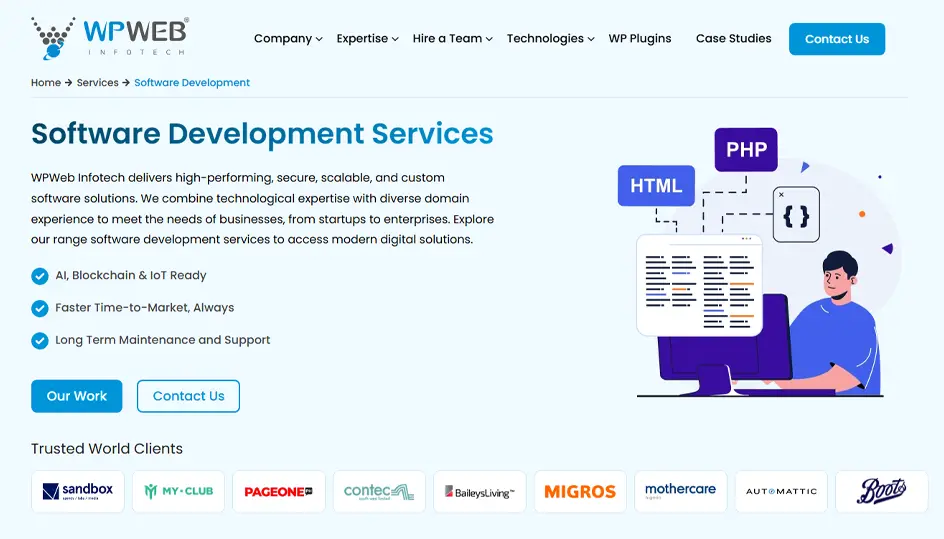Select the PAGEONE client logo
Viewport: 944px width, 539px height.
tap(279, 491)
